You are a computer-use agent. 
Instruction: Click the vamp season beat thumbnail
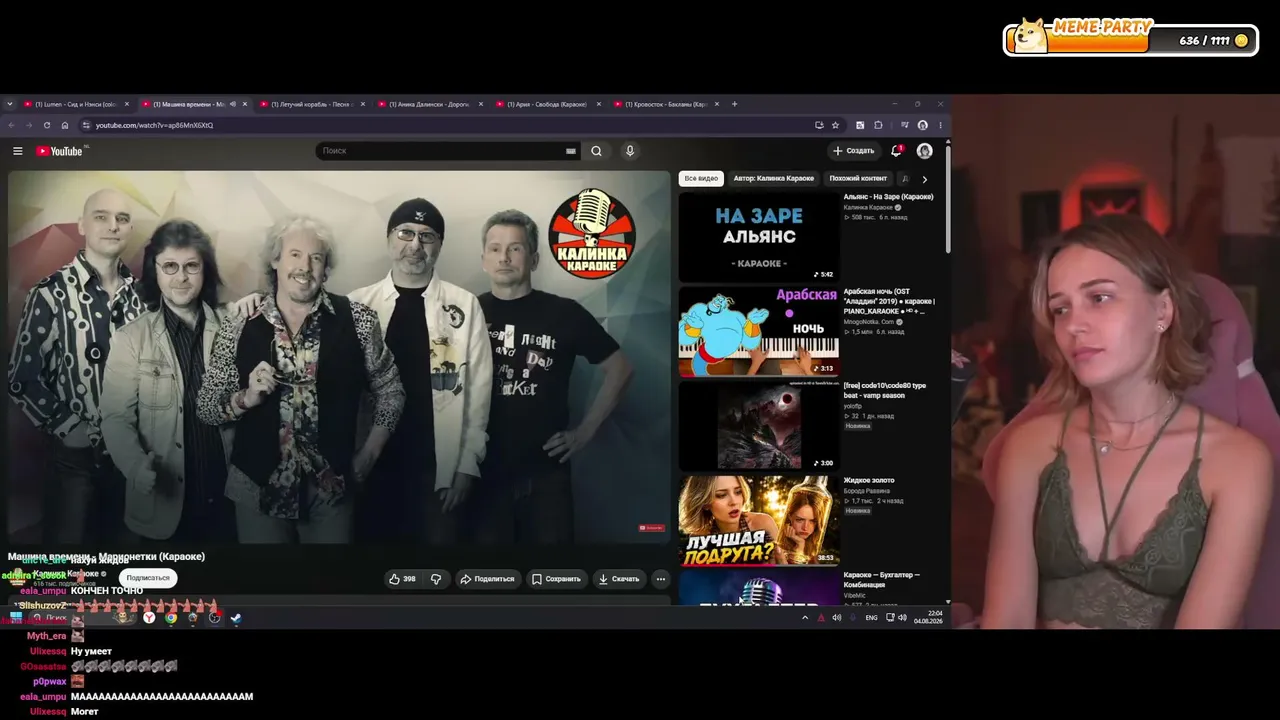pyautogui.click(x=759, y=425)
